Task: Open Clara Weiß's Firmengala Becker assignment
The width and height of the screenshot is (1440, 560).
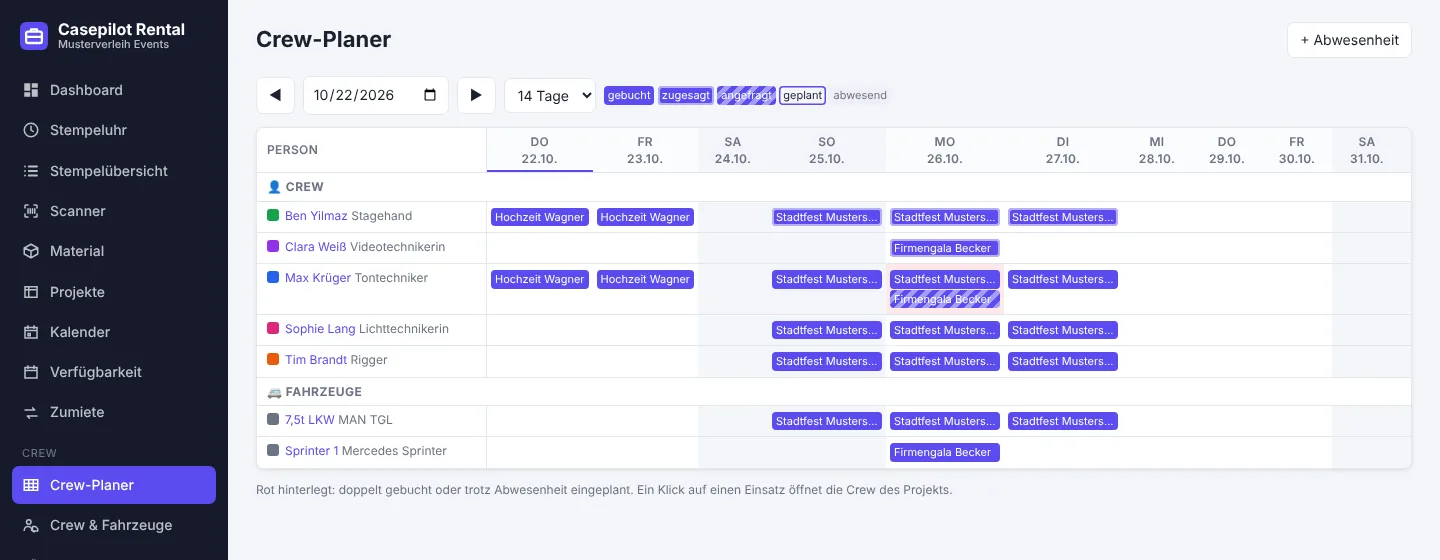Action: 945,248
